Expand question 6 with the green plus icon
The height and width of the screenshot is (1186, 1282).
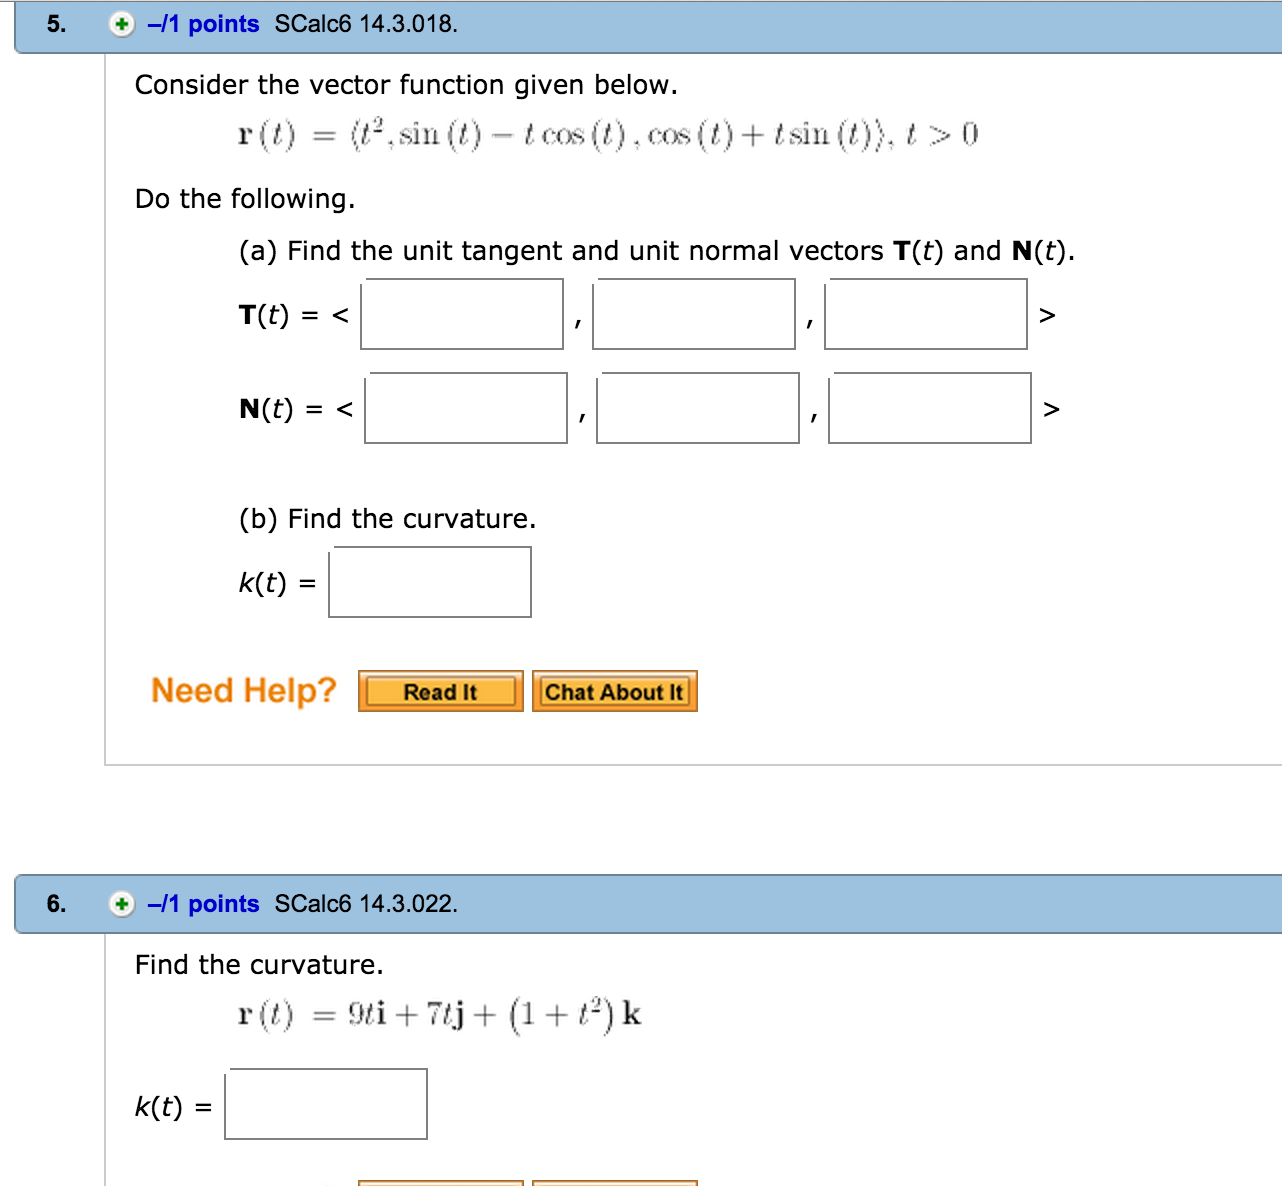[120, 902]
